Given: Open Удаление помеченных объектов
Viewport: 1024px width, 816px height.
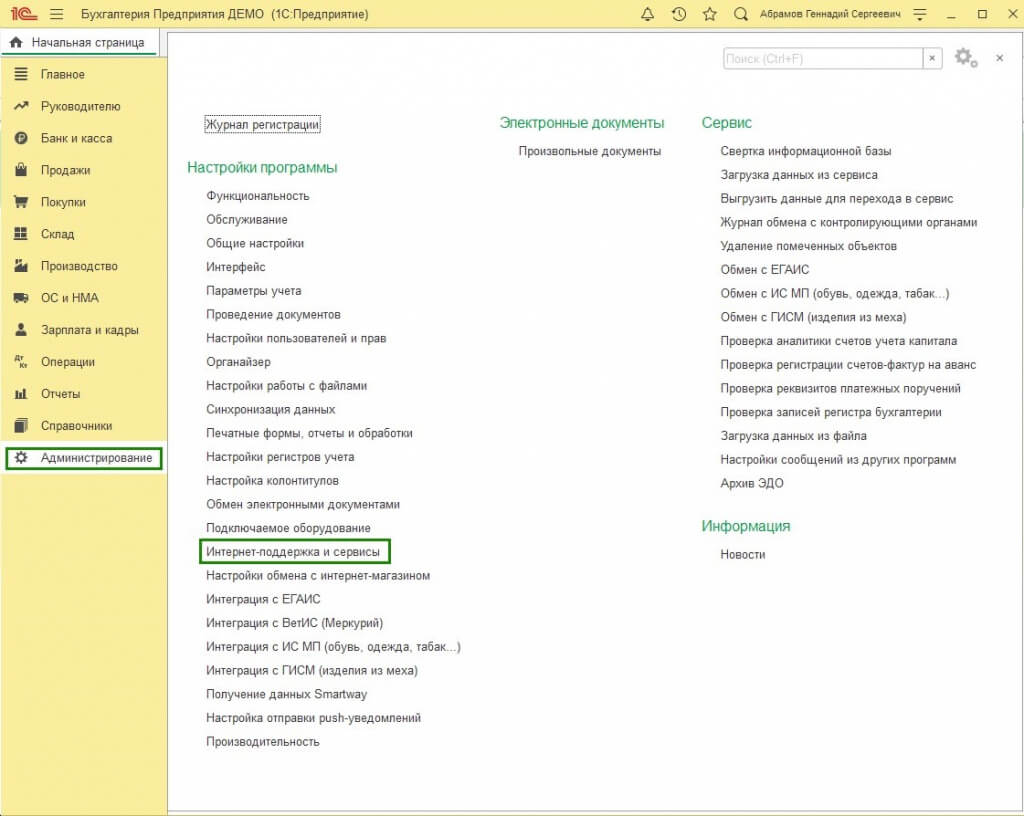Looking at the screenshot, I should coord(808,246).
